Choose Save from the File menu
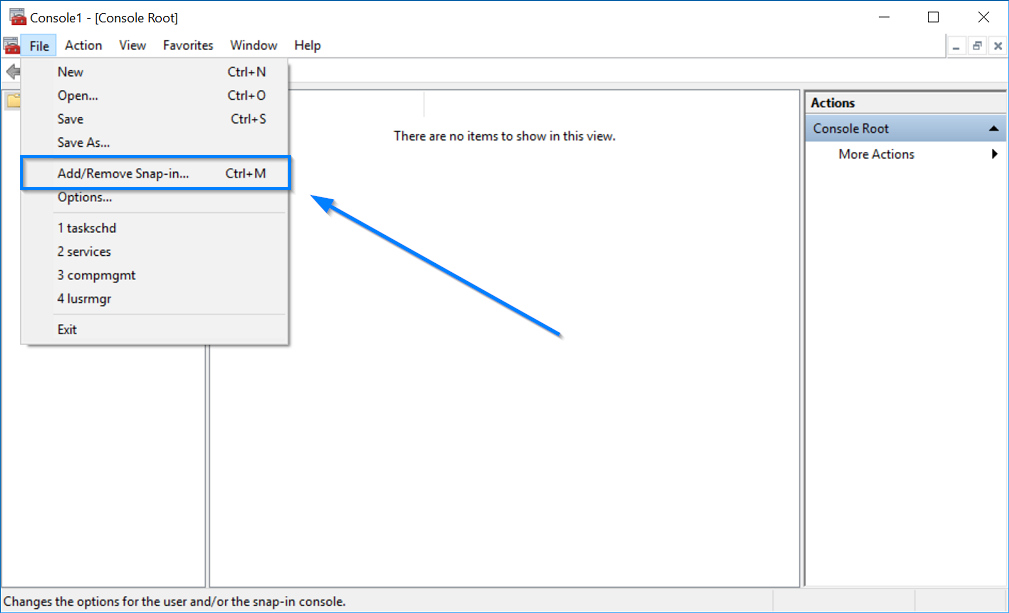 [154, 119]
